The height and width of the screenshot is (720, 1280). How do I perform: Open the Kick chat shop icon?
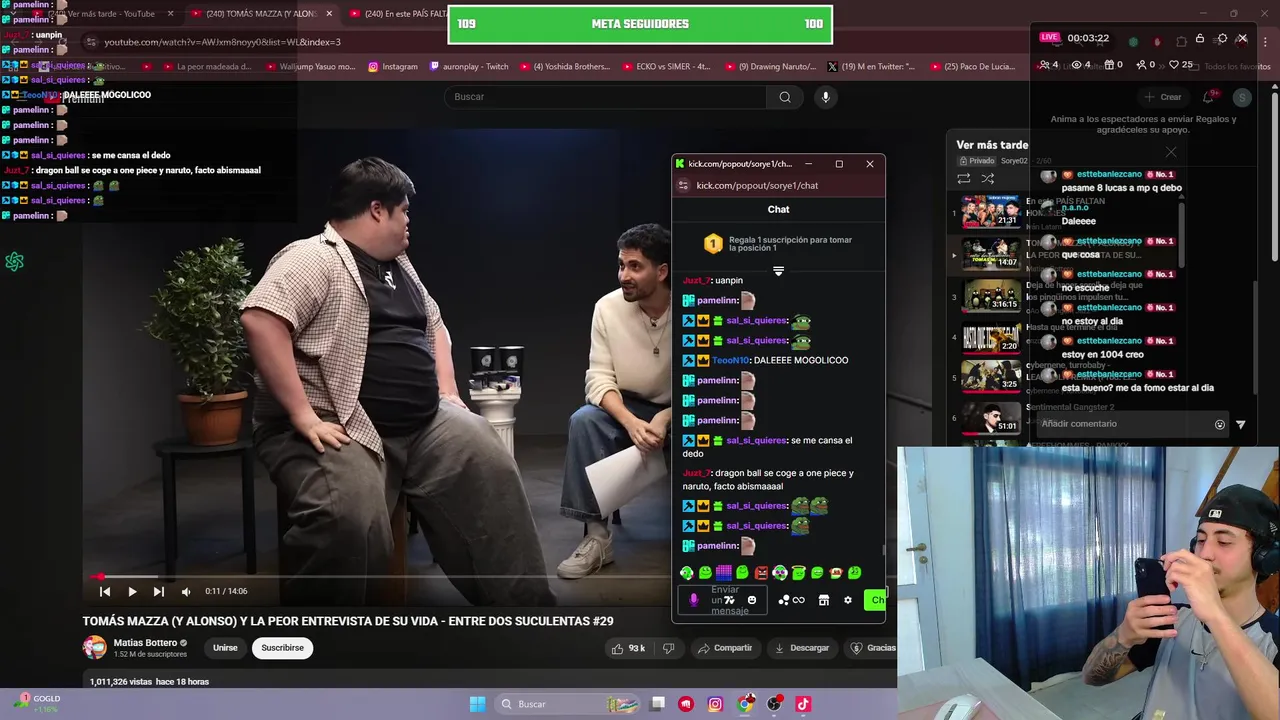click(x=823, y=600)
